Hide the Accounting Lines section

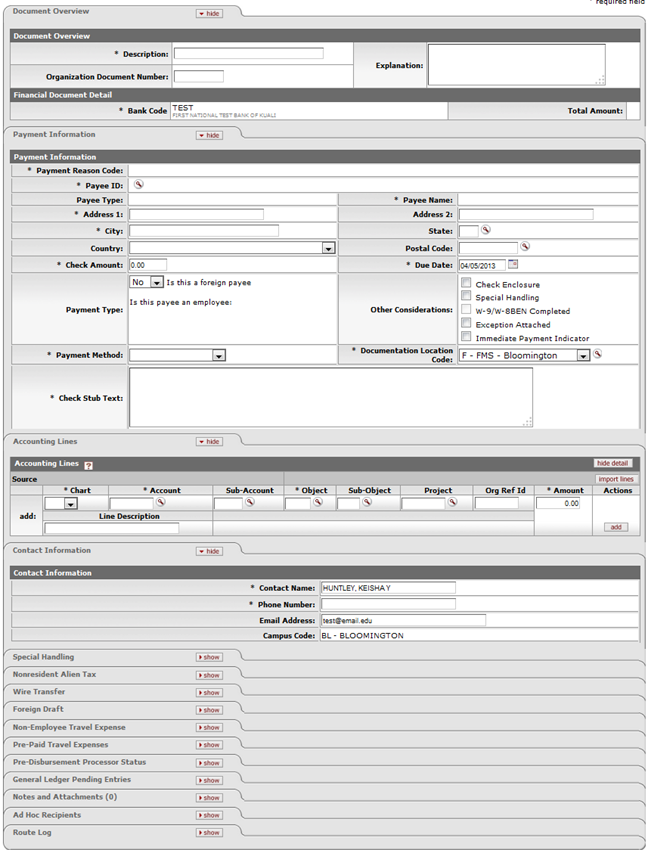coord(209,442)
